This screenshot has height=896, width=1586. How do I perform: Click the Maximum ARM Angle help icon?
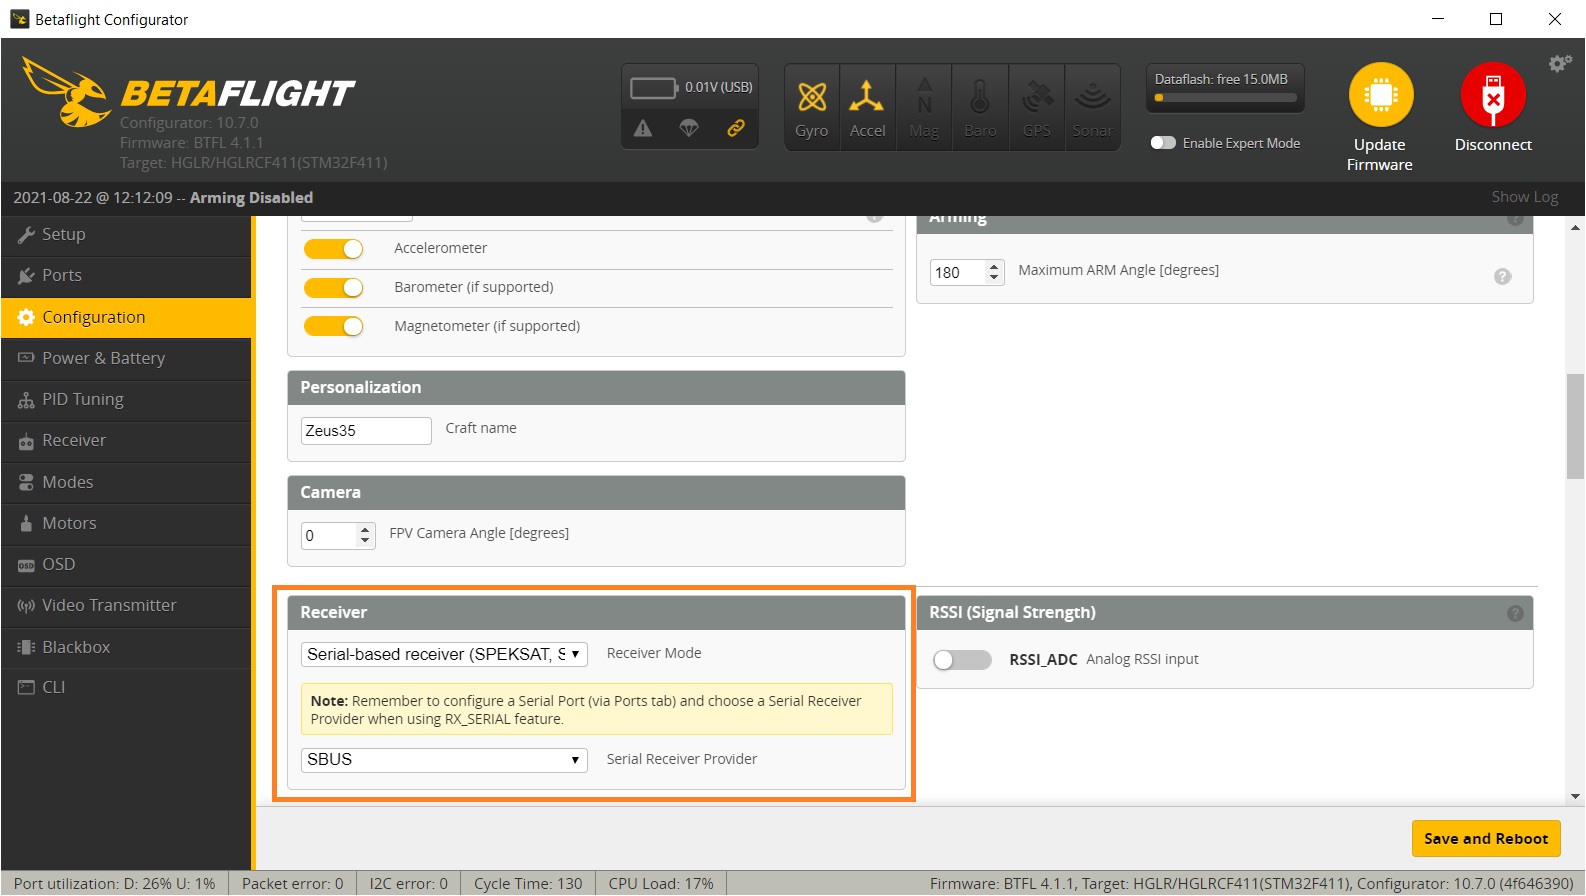1502,277
